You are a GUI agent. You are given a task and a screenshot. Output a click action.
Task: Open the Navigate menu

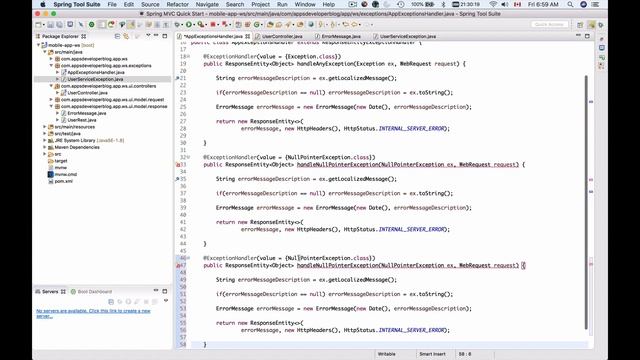pyautogui.click(x=207, y=4)
